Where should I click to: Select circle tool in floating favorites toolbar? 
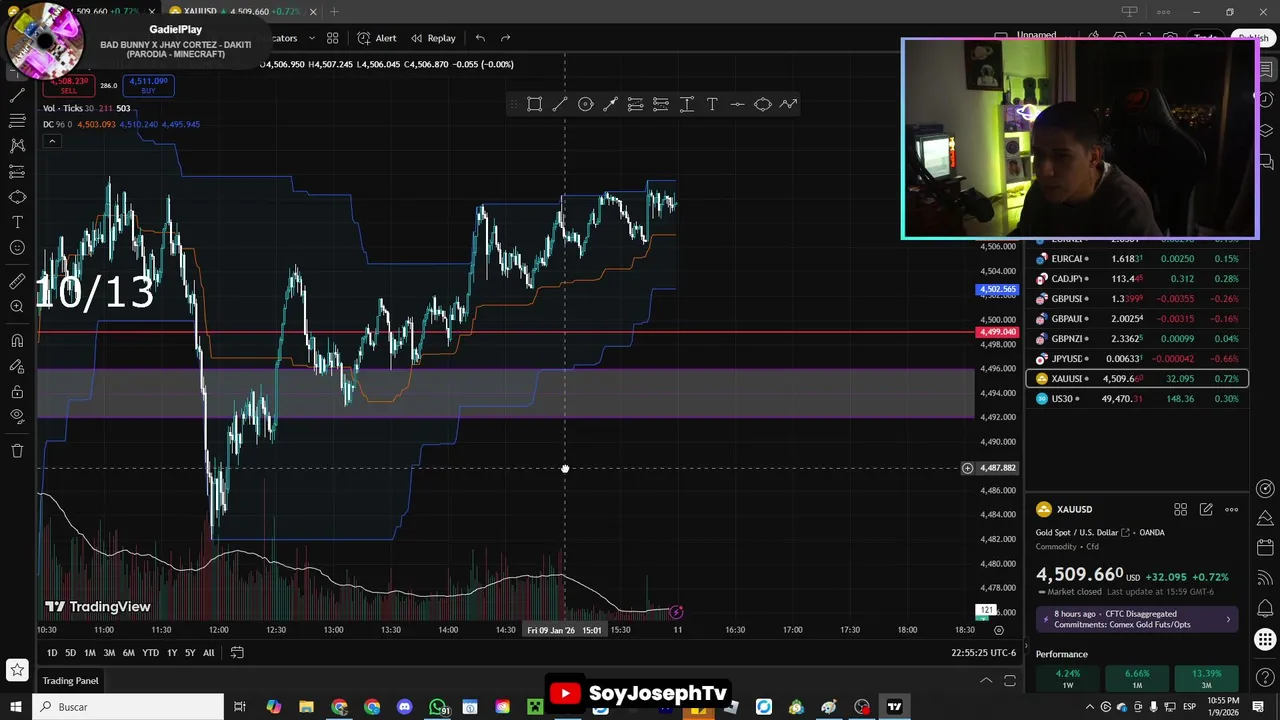(x=586, y=104)
